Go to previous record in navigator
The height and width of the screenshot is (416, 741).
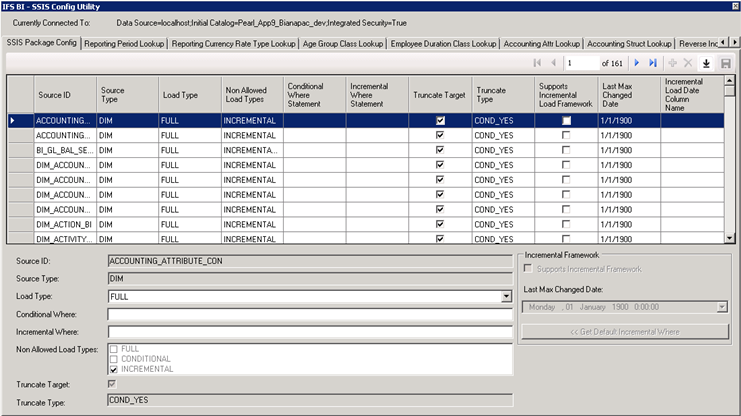point(553,63)
